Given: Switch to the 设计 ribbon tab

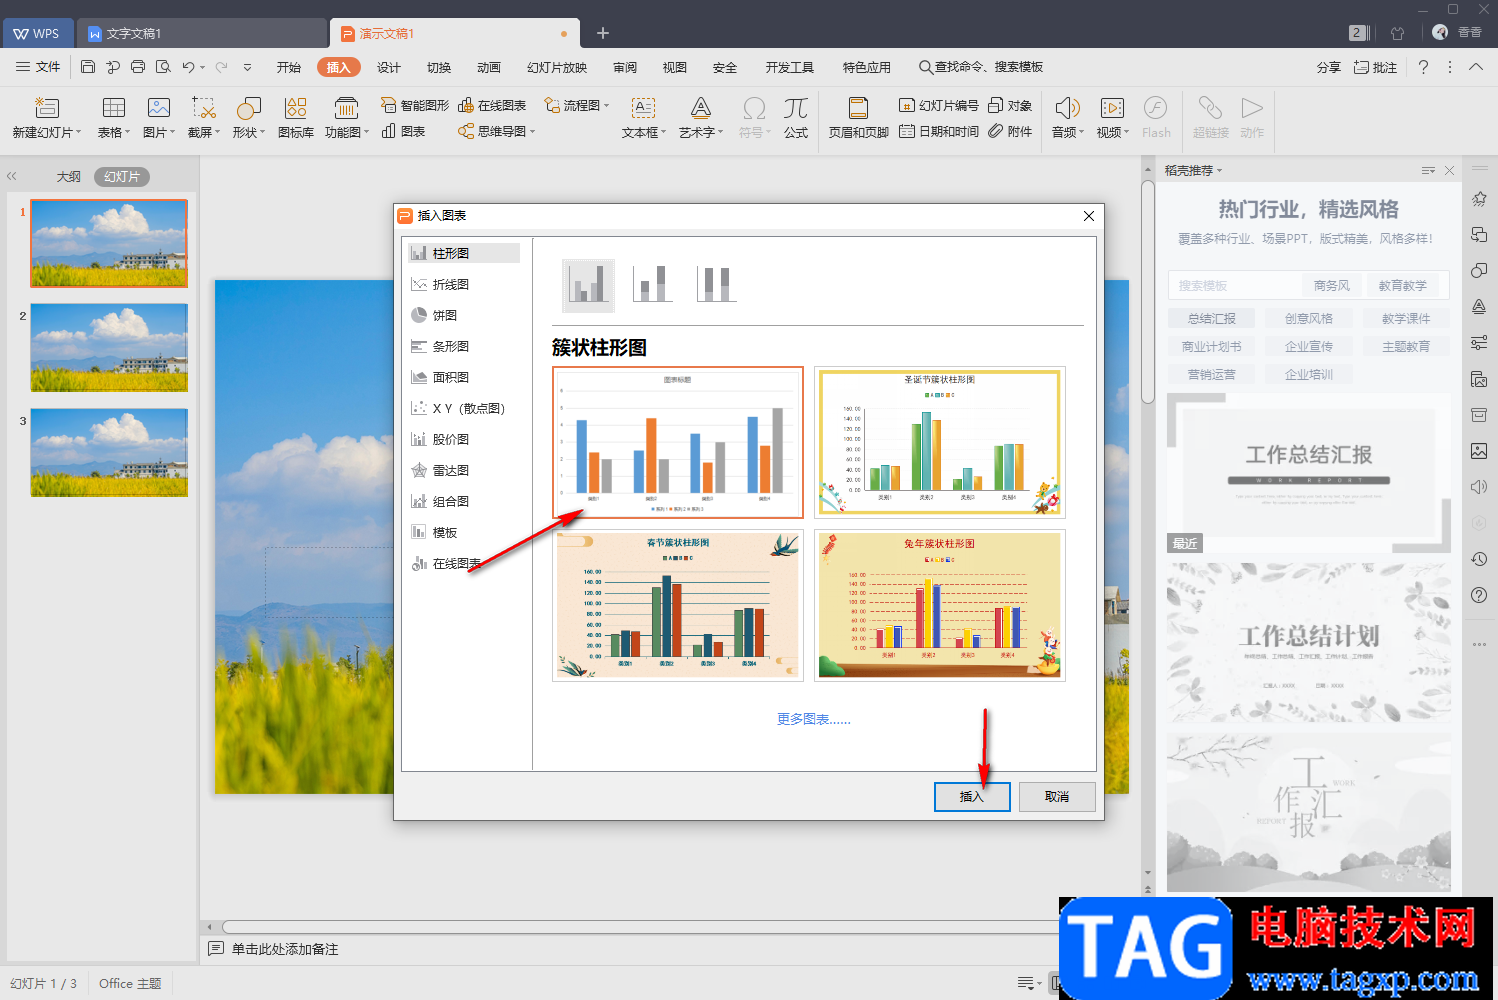Looking at the screenshot, I should coord(389,67).
